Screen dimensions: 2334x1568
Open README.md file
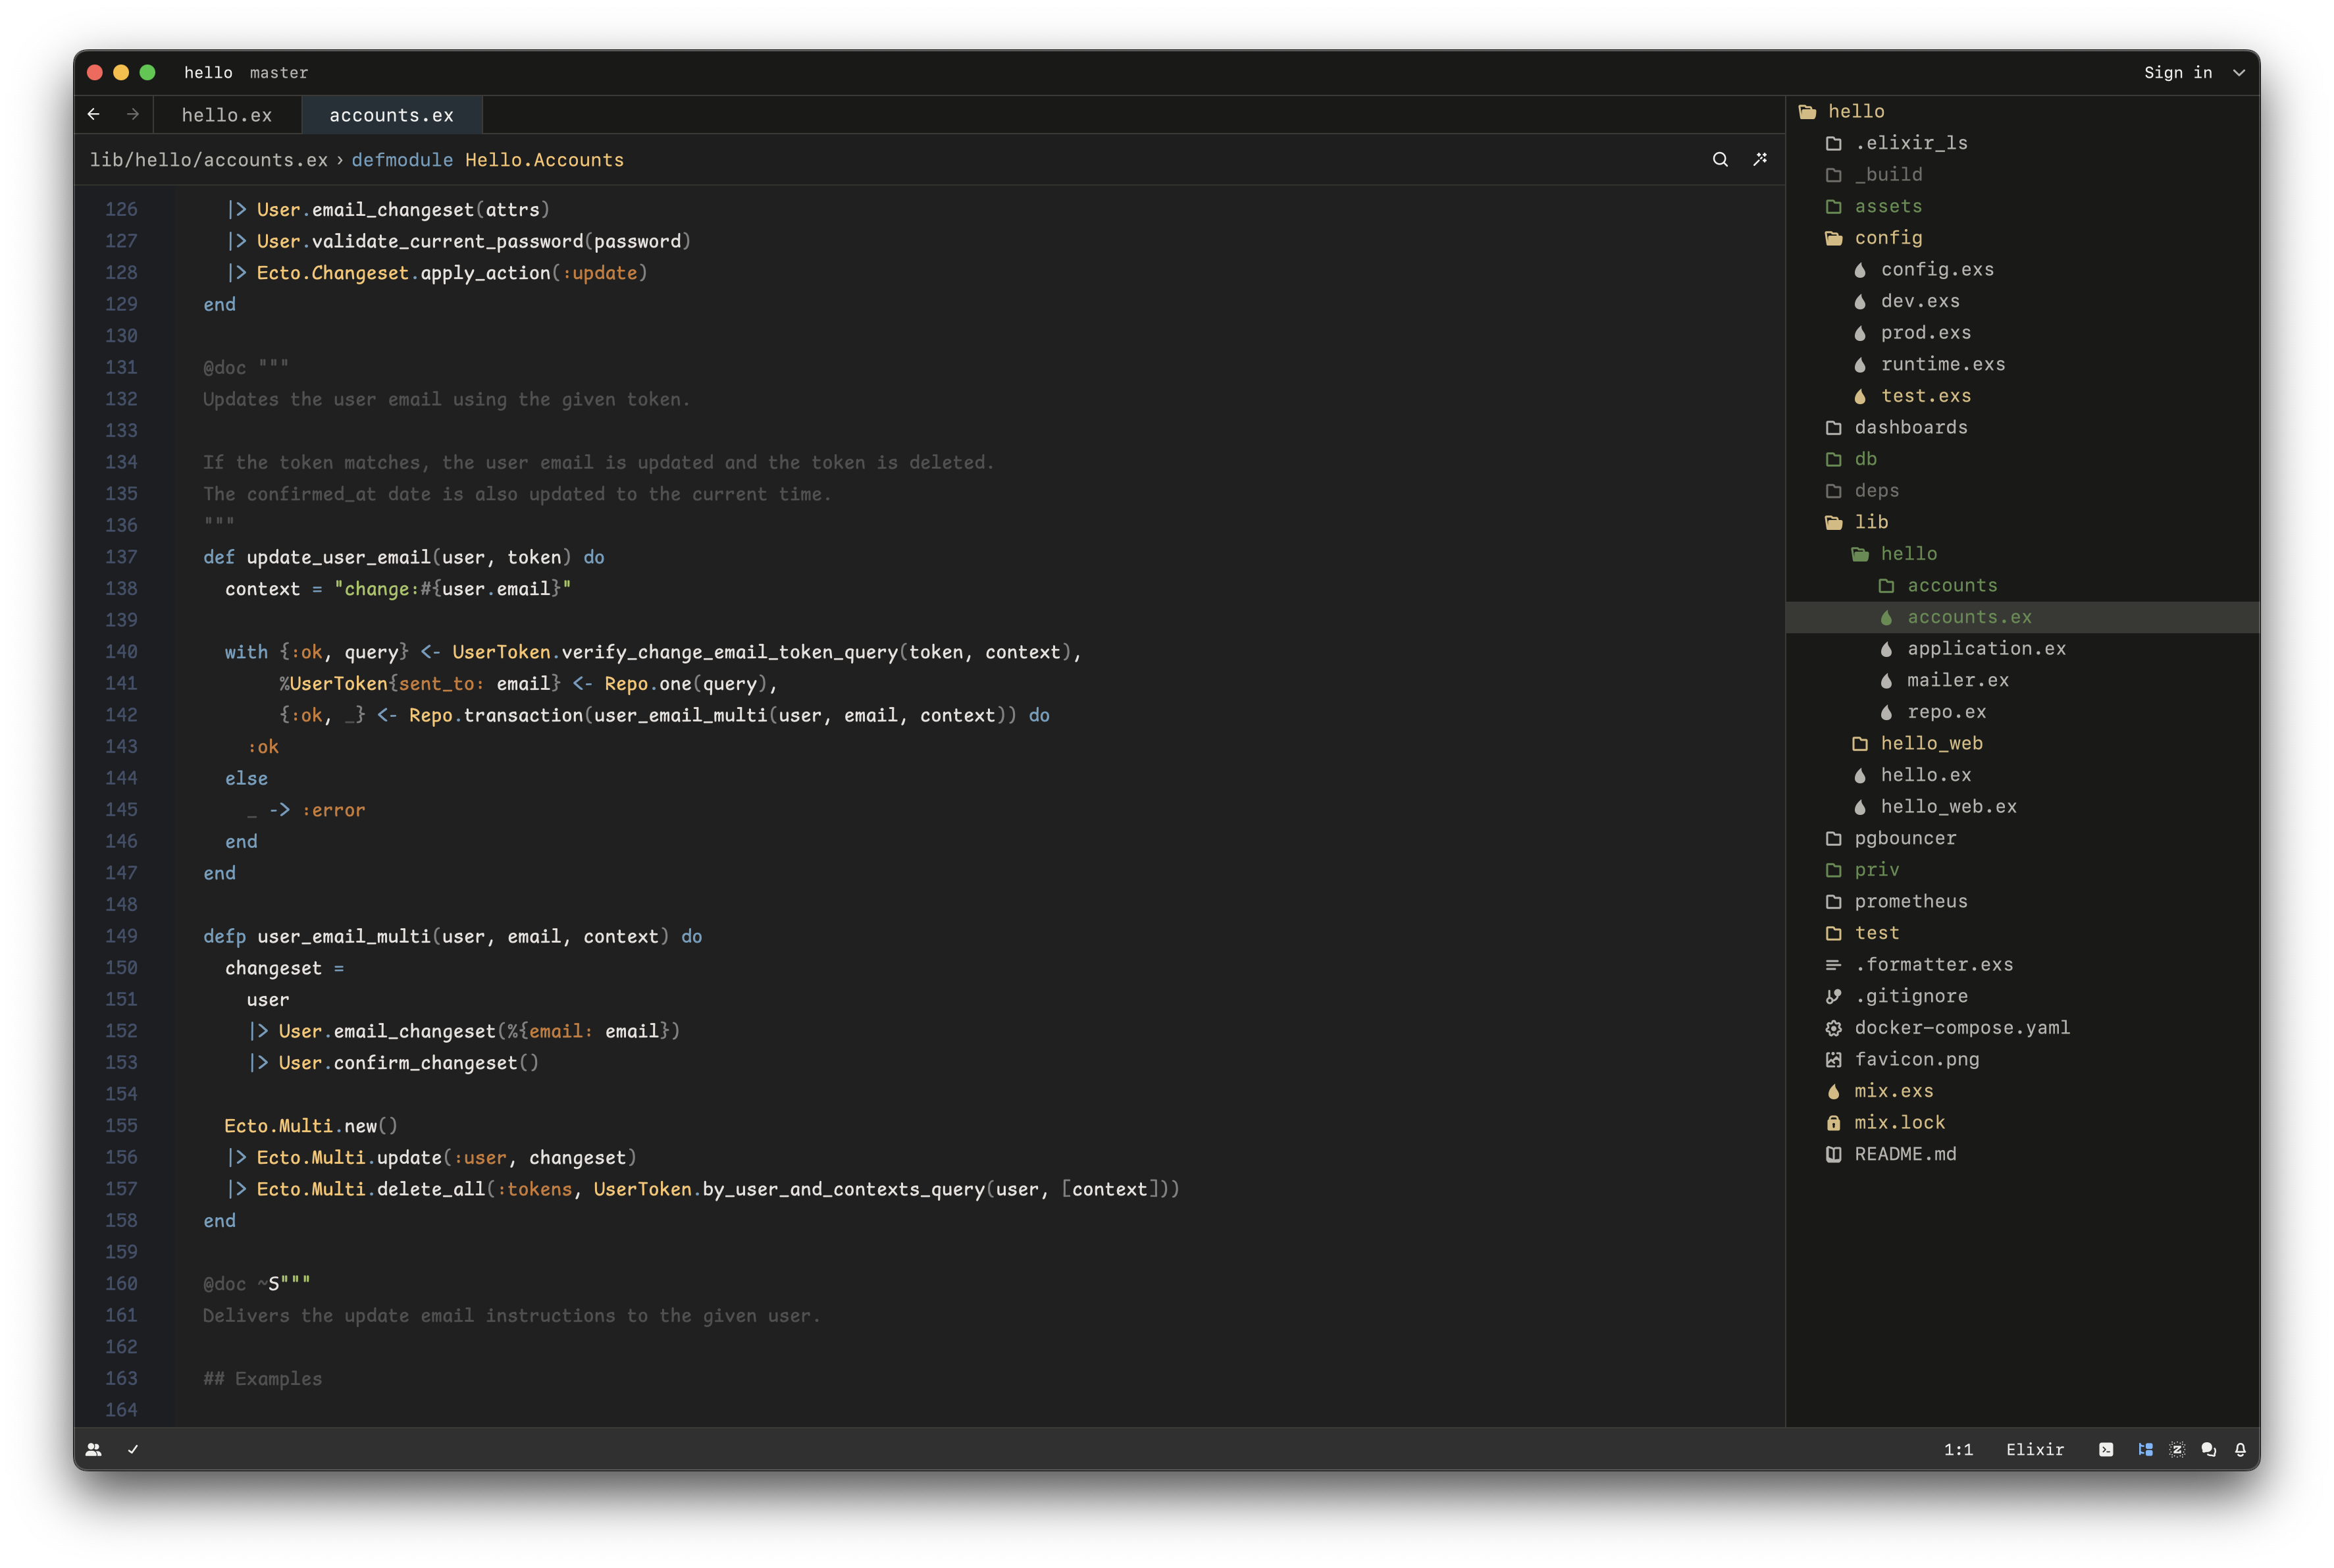click(x=2022, y=1154)
